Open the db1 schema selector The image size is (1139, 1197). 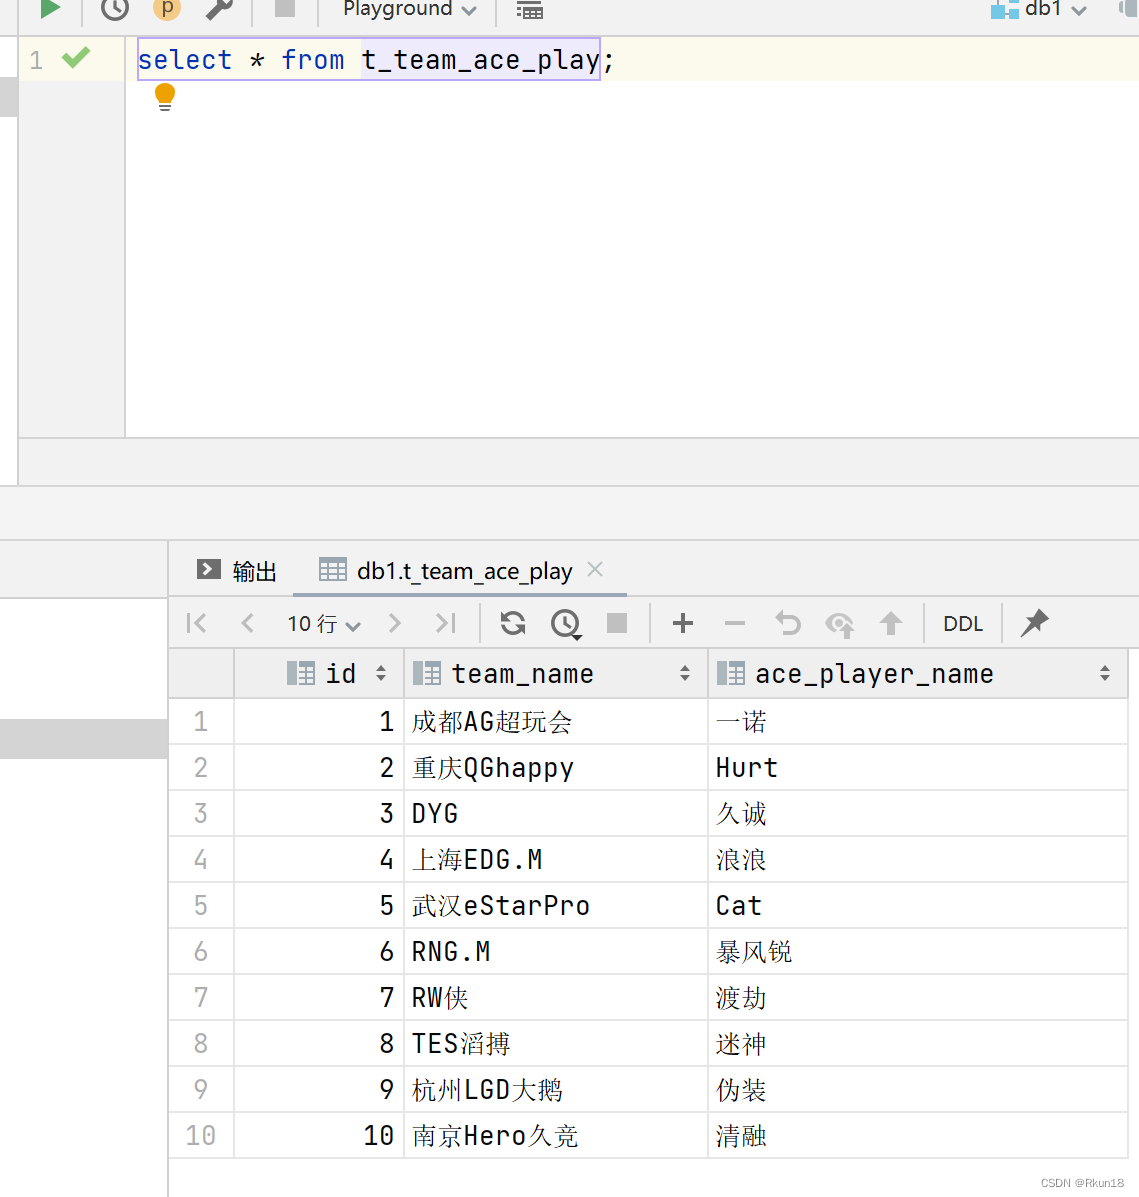pos(1038,9)
